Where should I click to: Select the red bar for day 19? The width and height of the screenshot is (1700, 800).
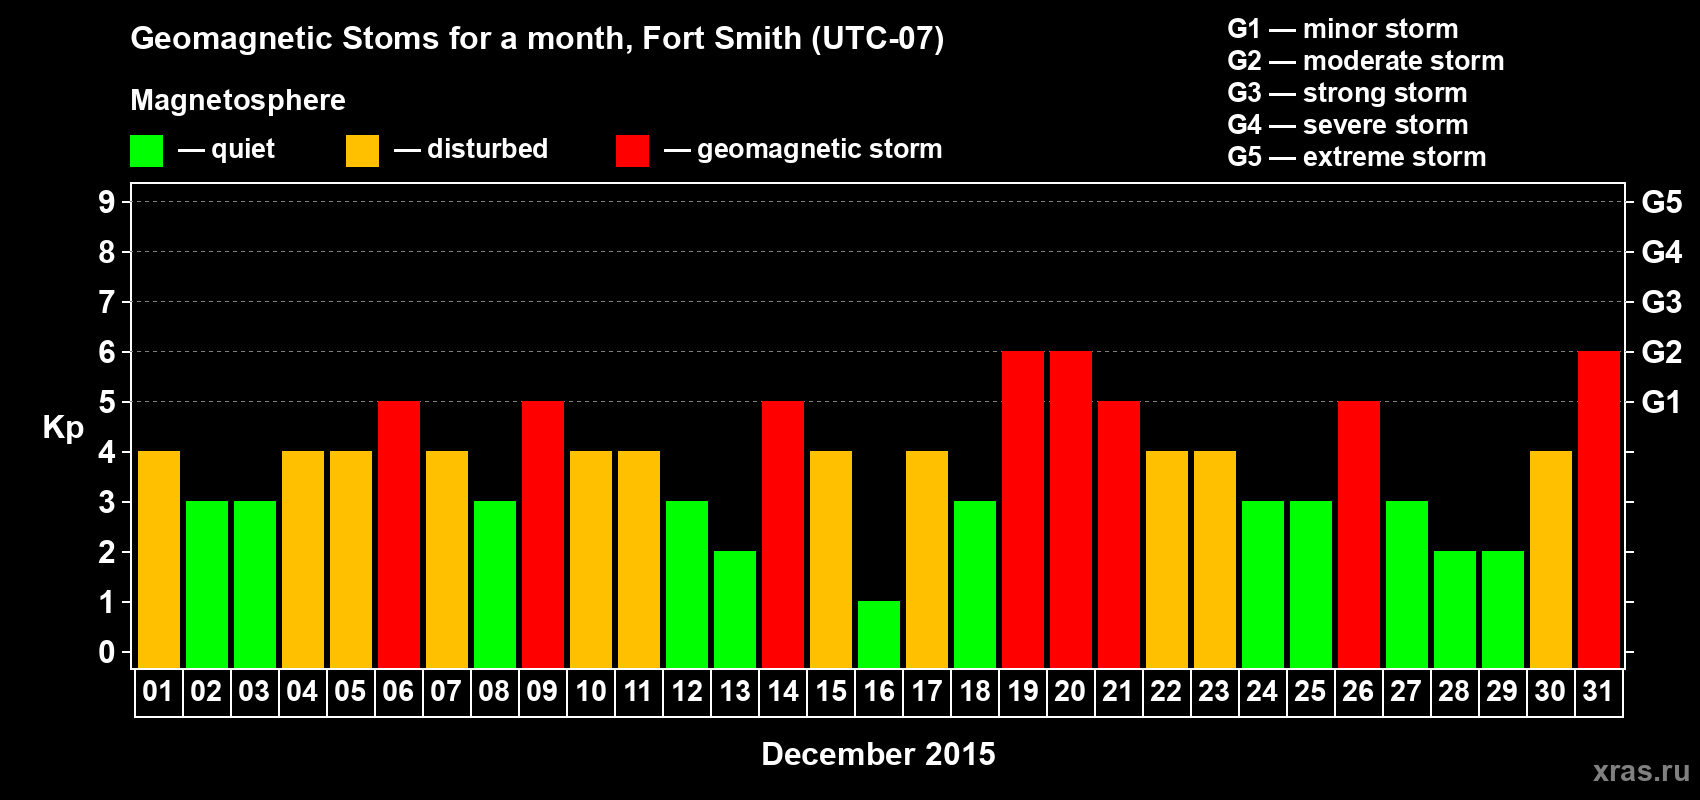[x=1023, y=509]
